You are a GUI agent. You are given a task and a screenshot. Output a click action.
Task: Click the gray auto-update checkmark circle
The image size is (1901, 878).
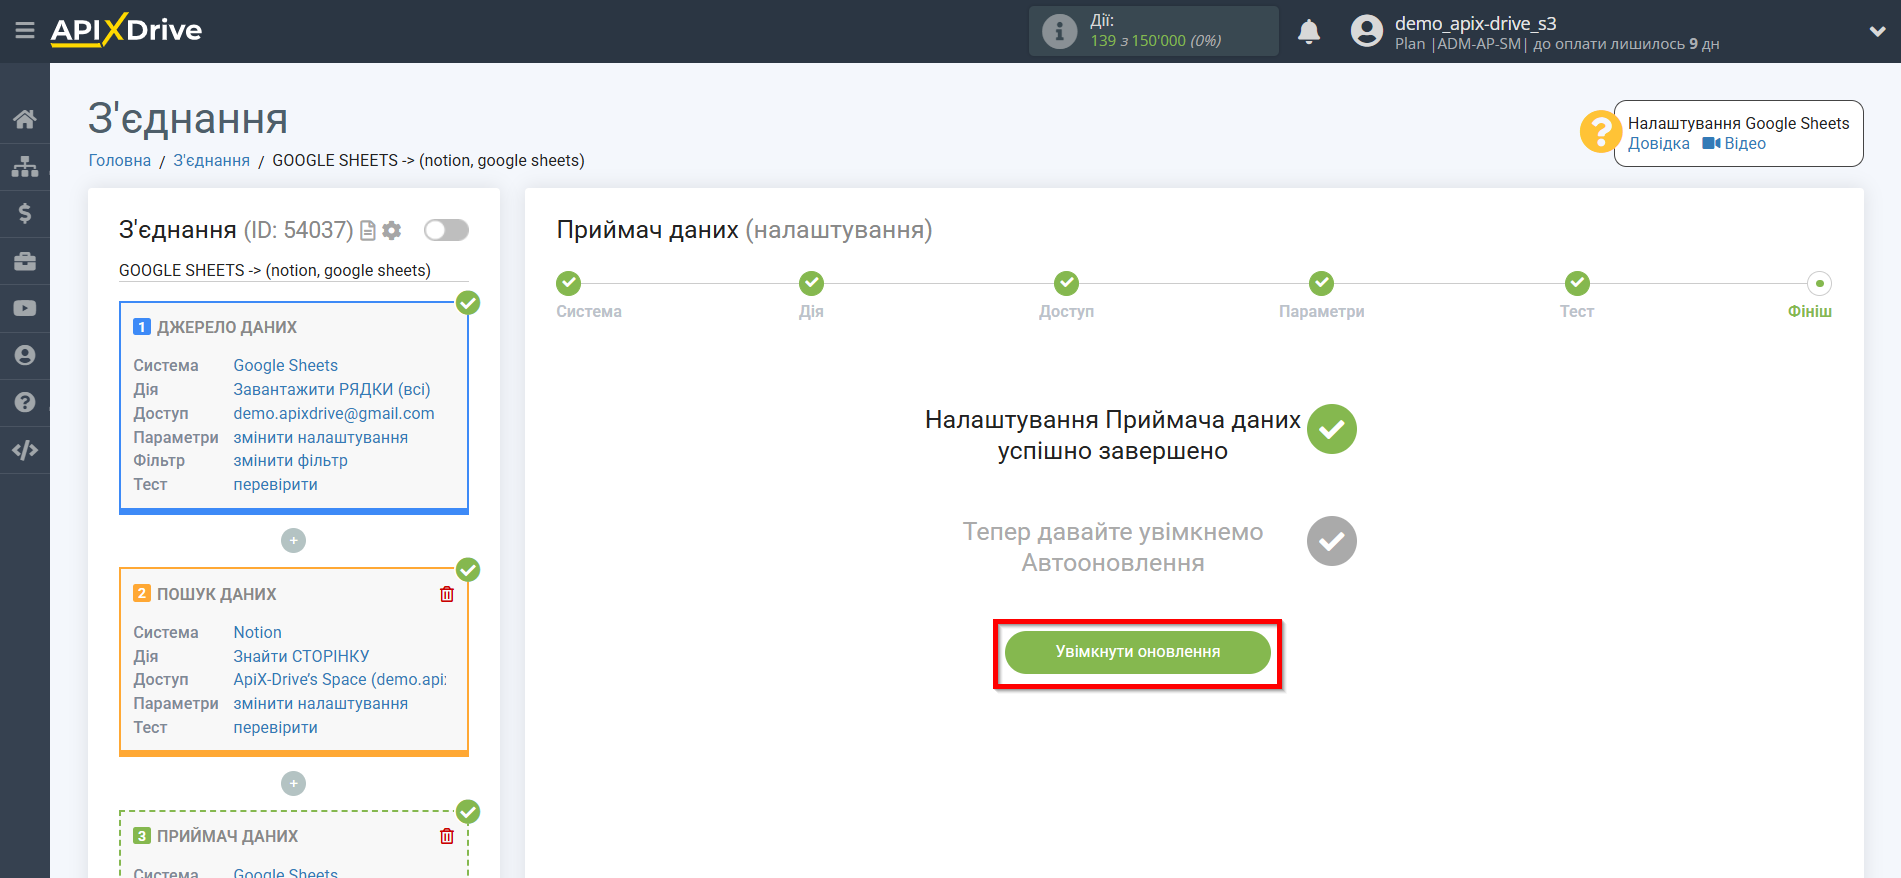(x=1332, y=541)
